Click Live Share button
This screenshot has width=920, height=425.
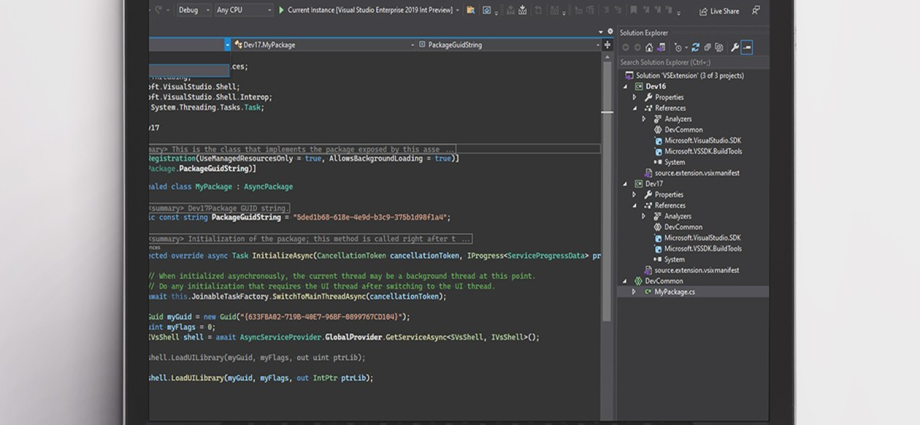(719, 11)
